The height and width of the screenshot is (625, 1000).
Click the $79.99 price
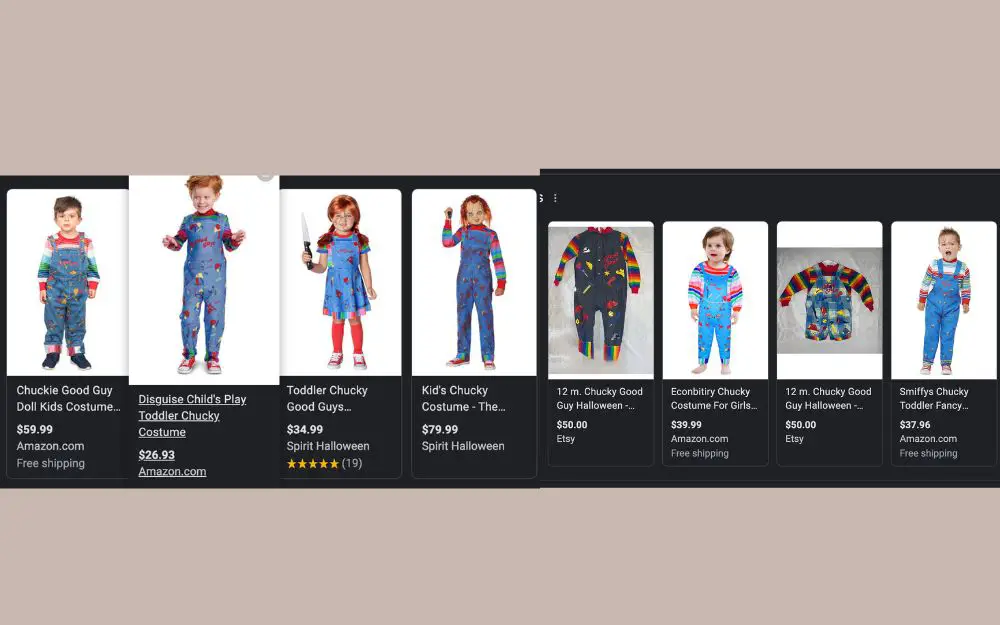[x=440, y=429]
